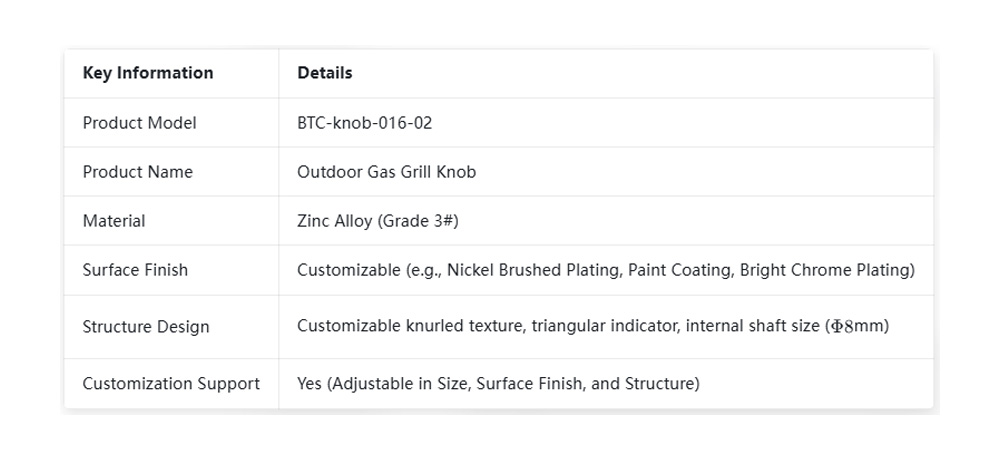Select the "Surface Finish" row label

135,270
